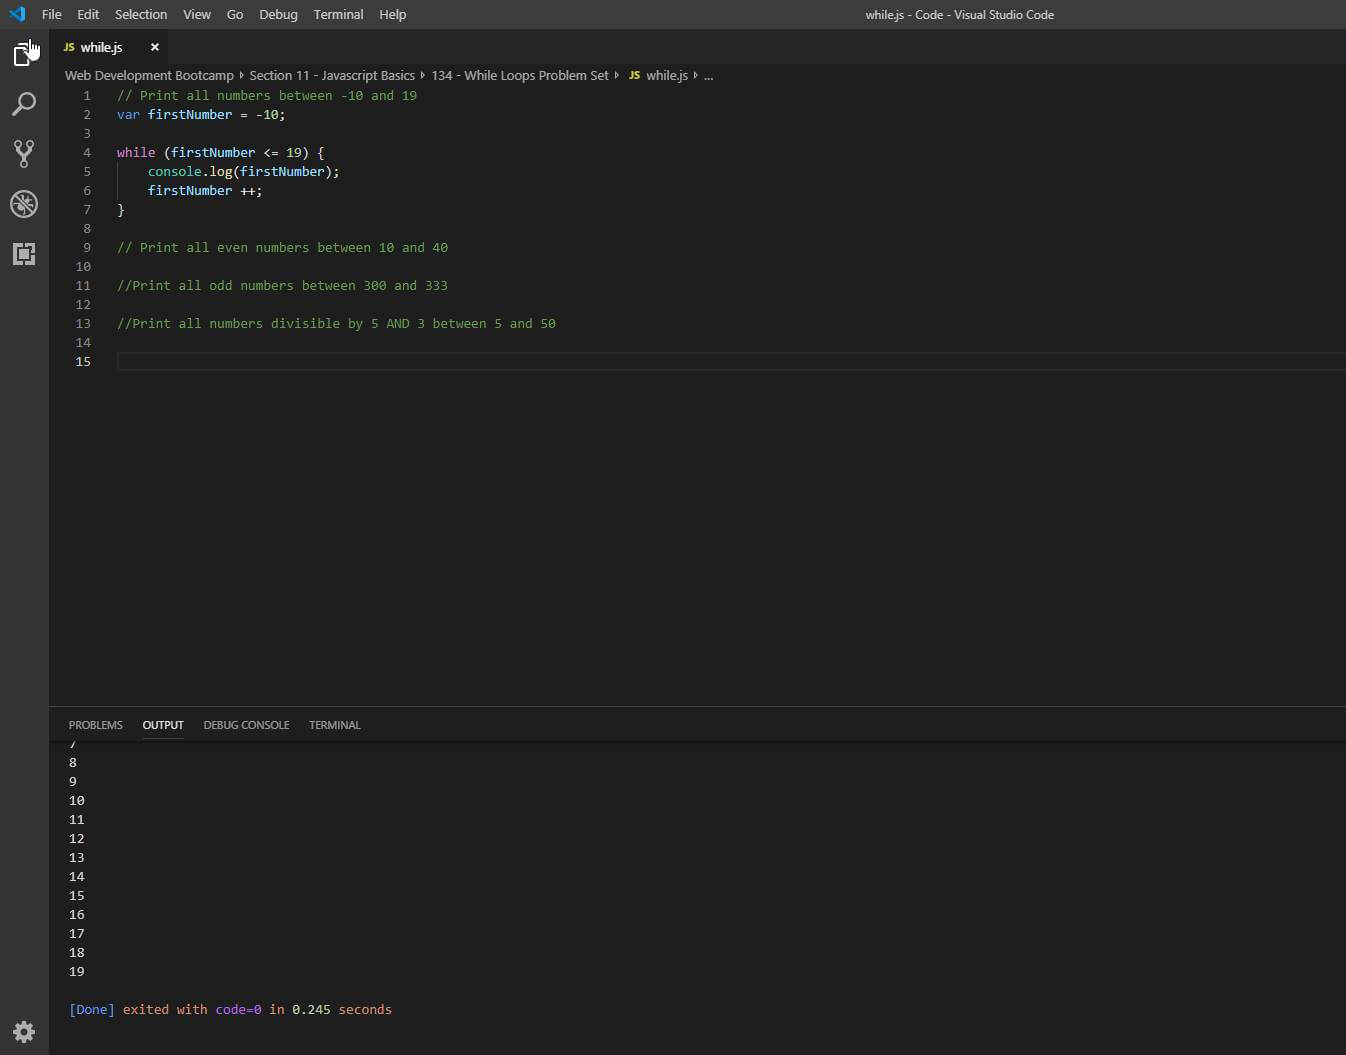Open the Search view icon
Screen dimensions: 1346x1055
[x=24, y=104]
